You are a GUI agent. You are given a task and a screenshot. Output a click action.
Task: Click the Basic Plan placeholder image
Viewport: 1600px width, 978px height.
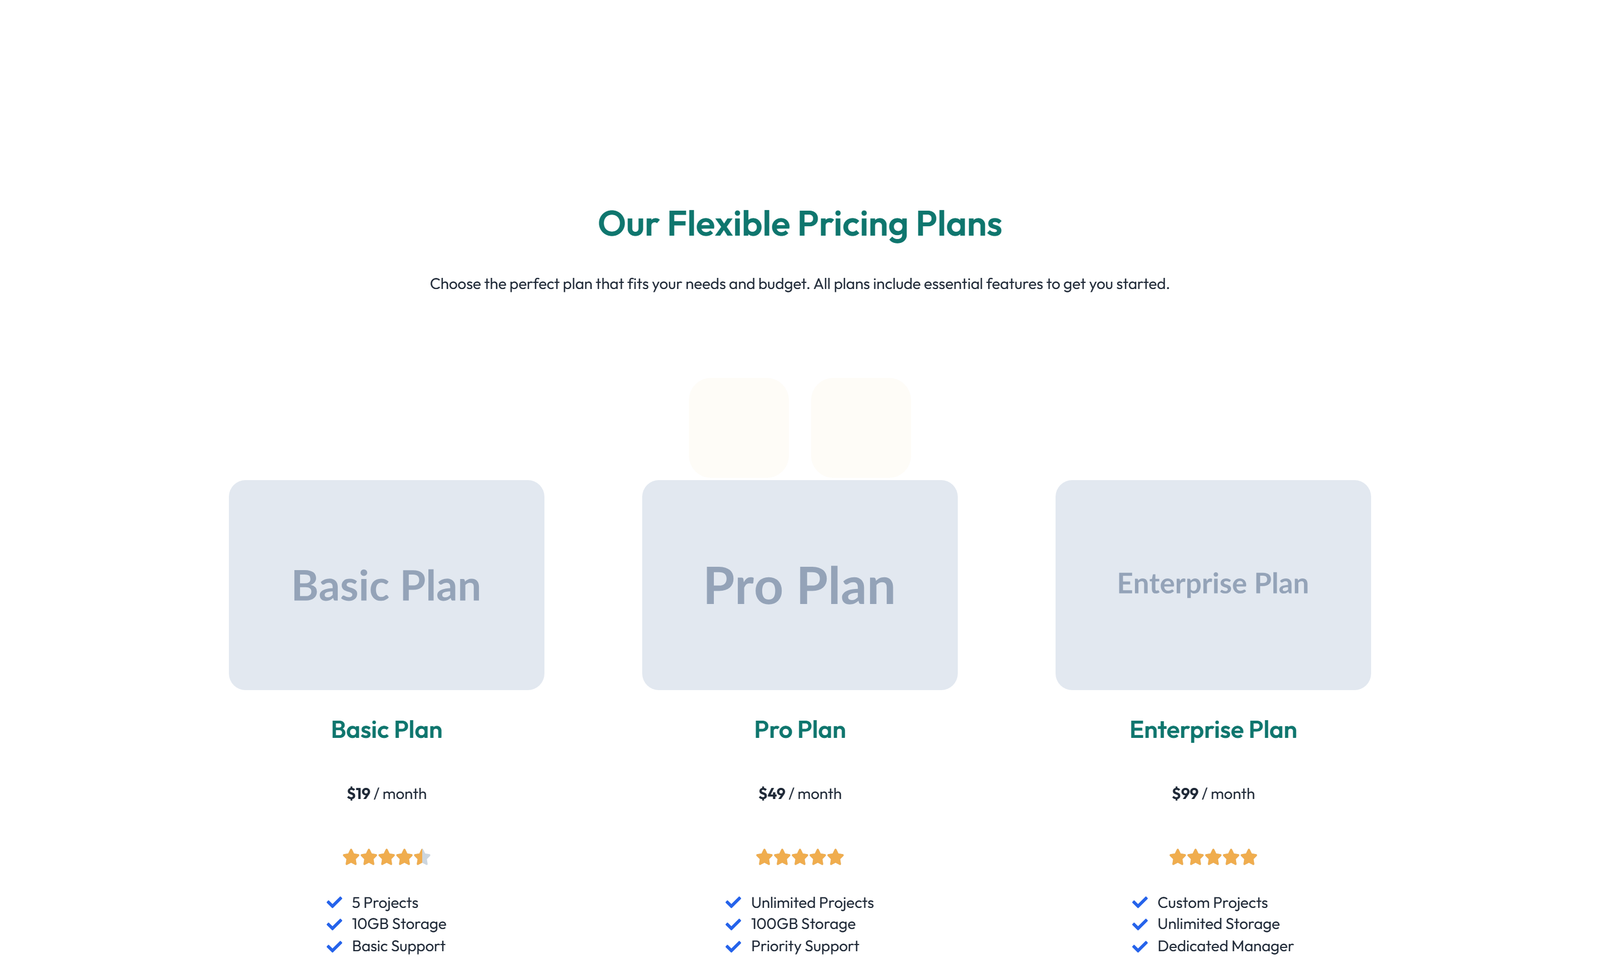coord(386,585)
